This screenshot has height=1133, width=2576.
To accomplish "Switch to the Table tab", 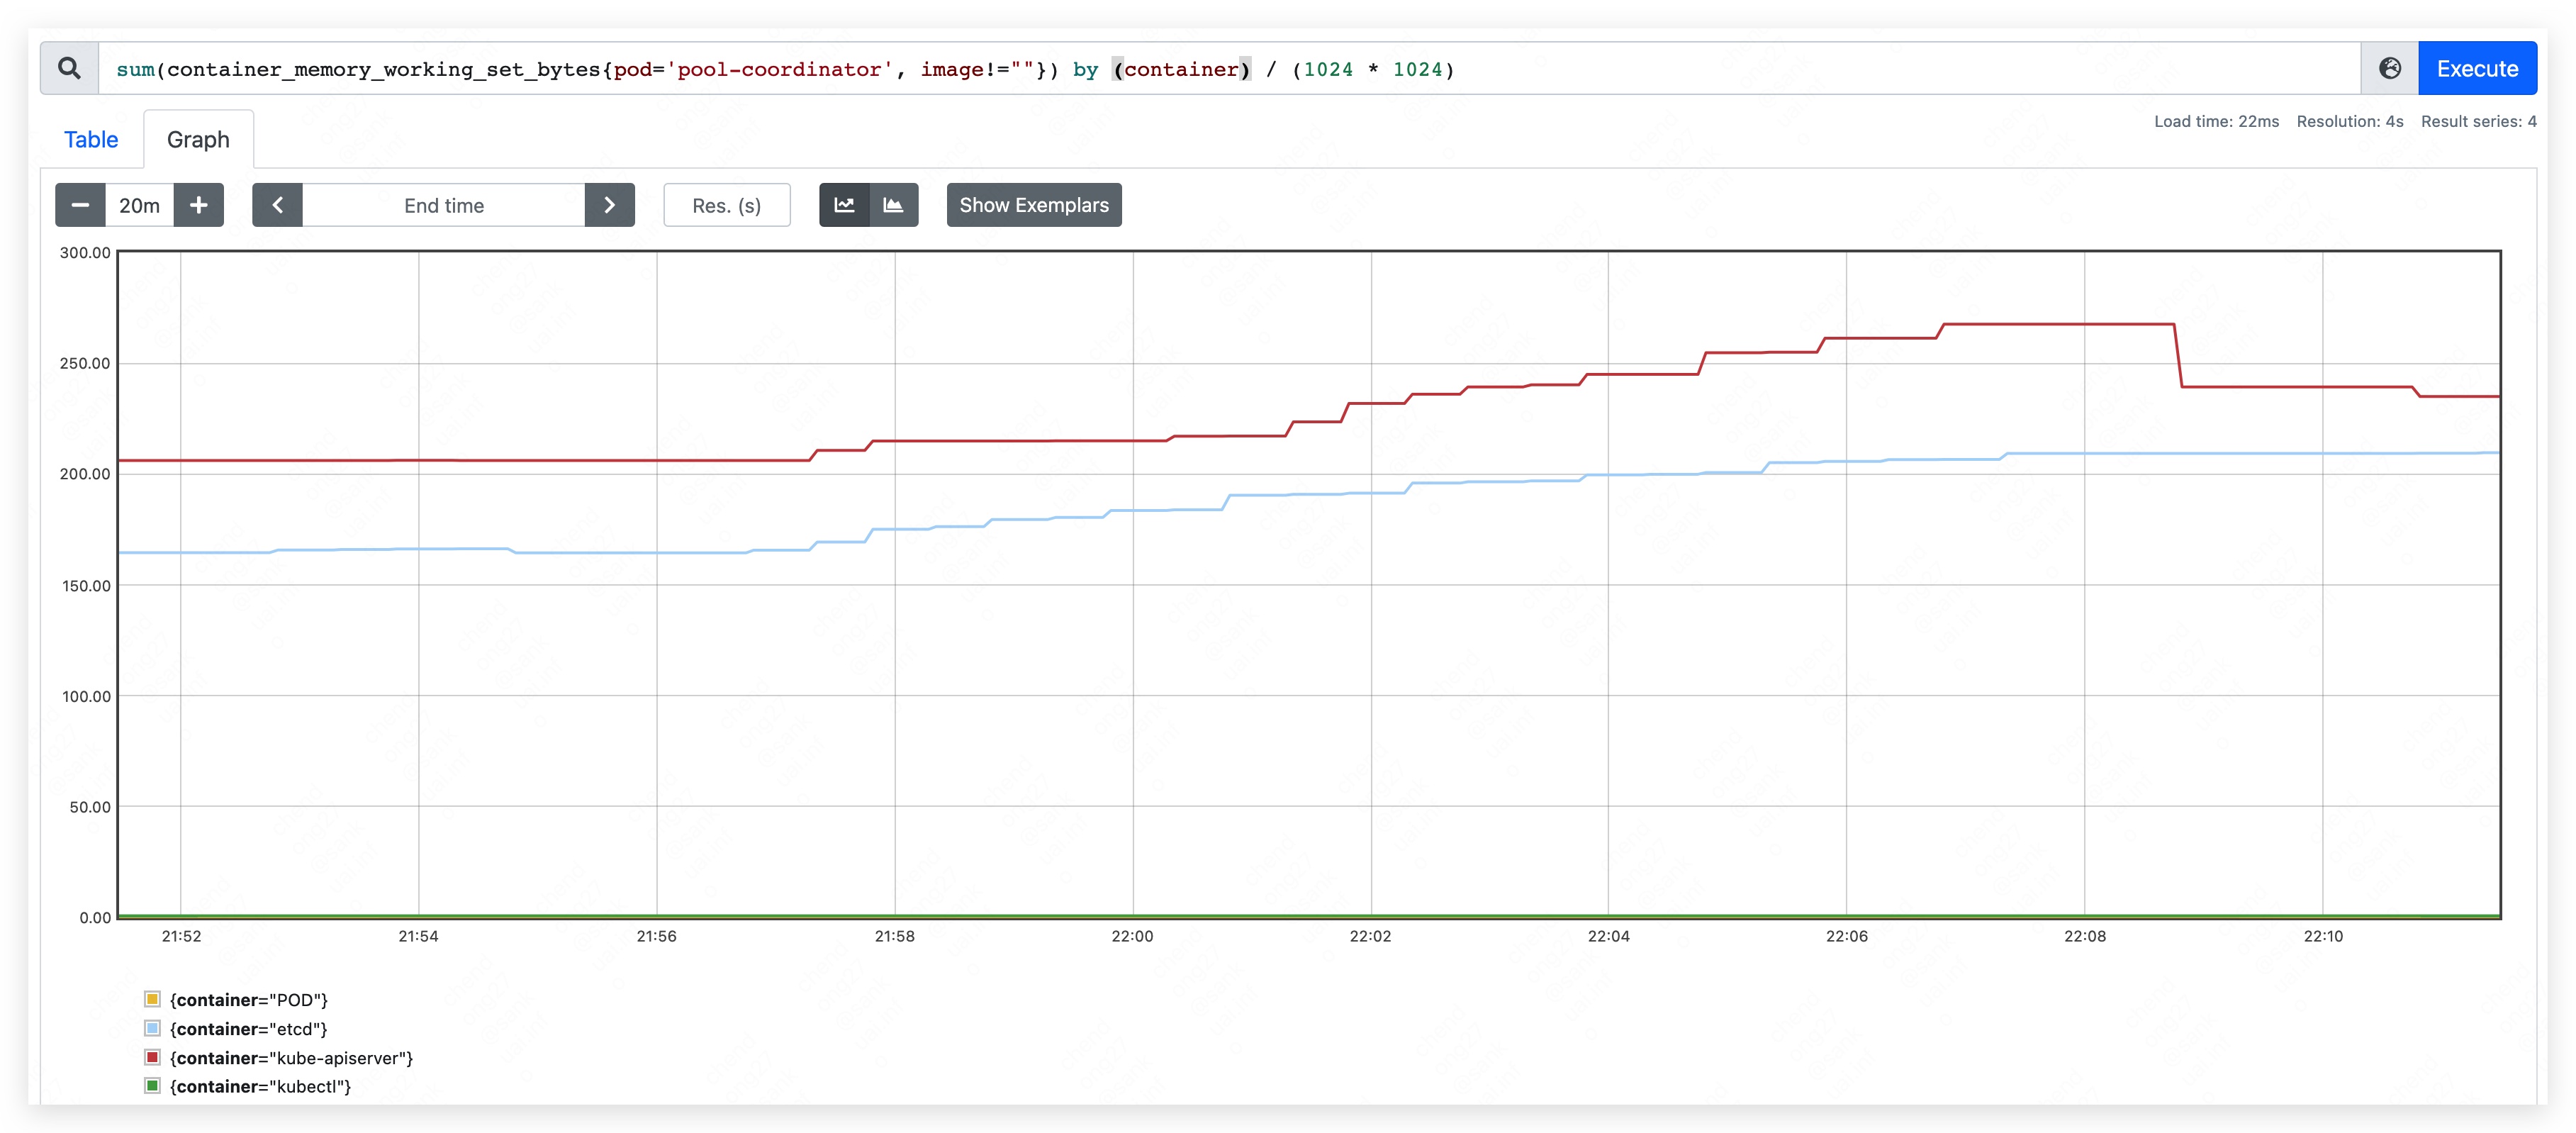I will coord(91,140).
